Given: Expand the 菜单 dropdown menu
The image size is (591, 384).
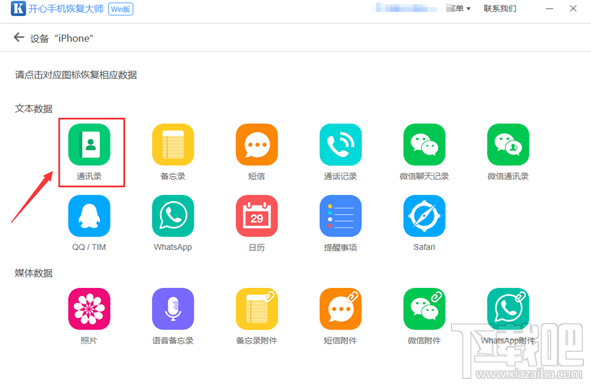Looking at the screenshot, I should coord(458,8).
